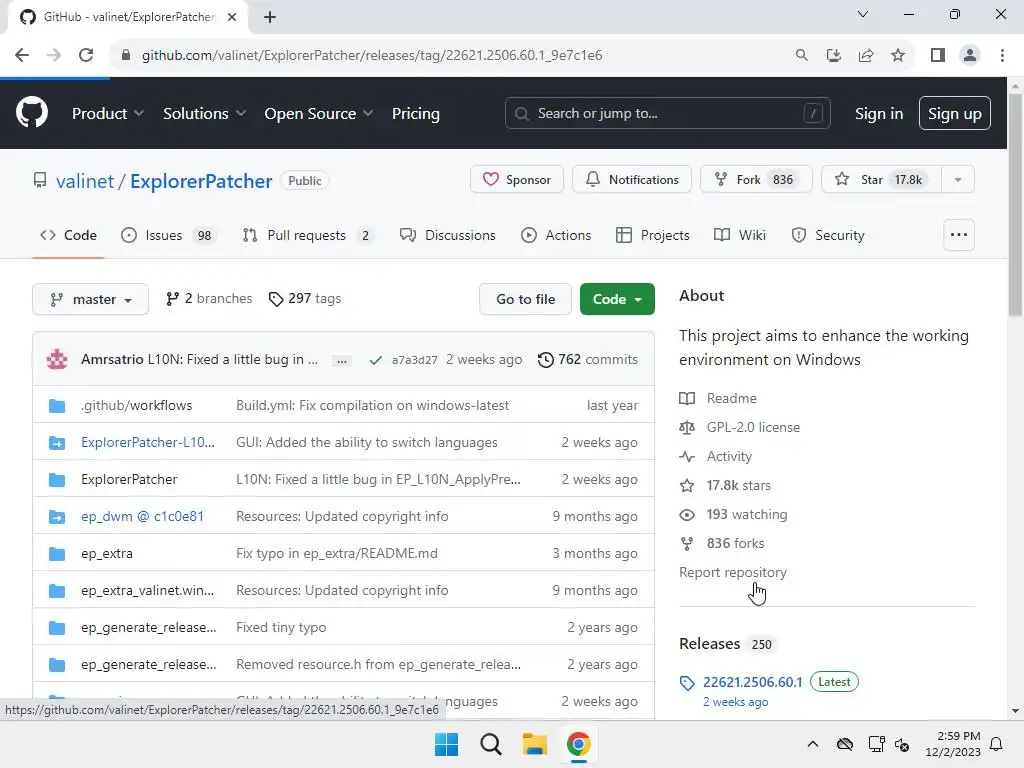Open the GPL-2.0 license link
Screen dimensions: 1024x768
tap(753, 427)
